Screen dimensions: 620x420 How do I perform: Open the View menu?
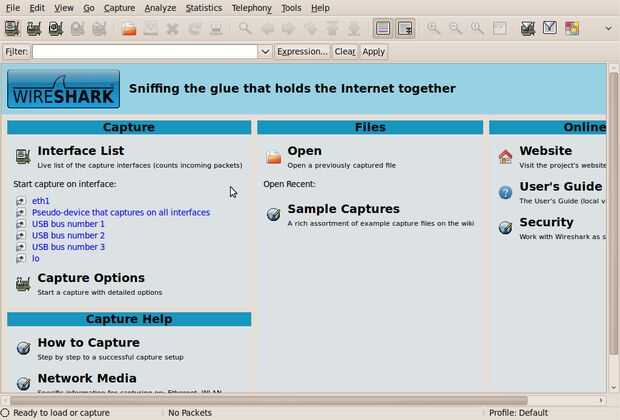(x=64, y=8)
